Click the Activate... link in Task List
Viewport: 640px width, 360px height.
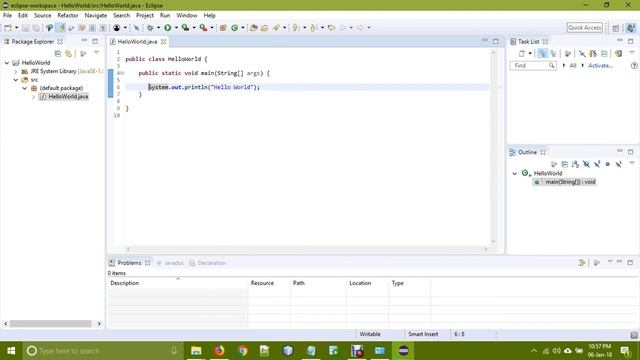coord(600,65)
